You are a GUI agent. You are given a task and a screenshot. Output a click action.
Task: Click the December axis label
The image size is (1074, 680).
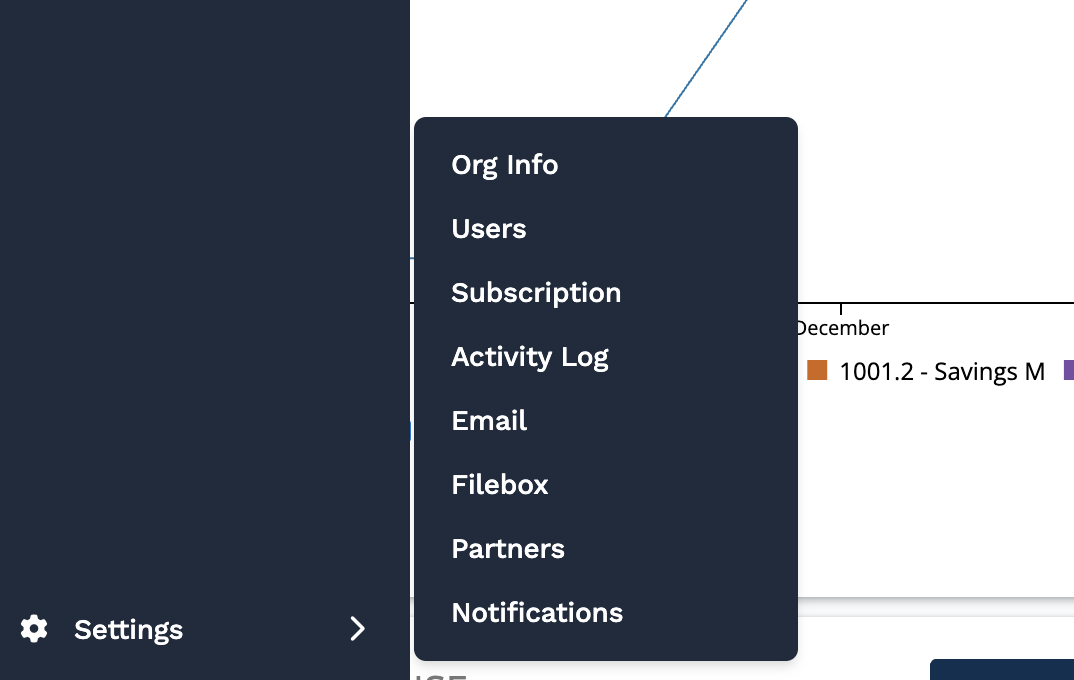tap(843, 328)
